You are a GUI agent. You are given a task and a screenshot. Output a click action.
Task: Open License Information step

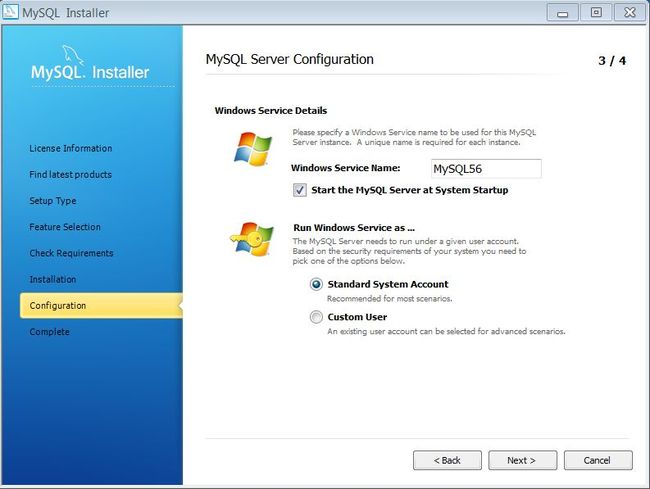71,148
